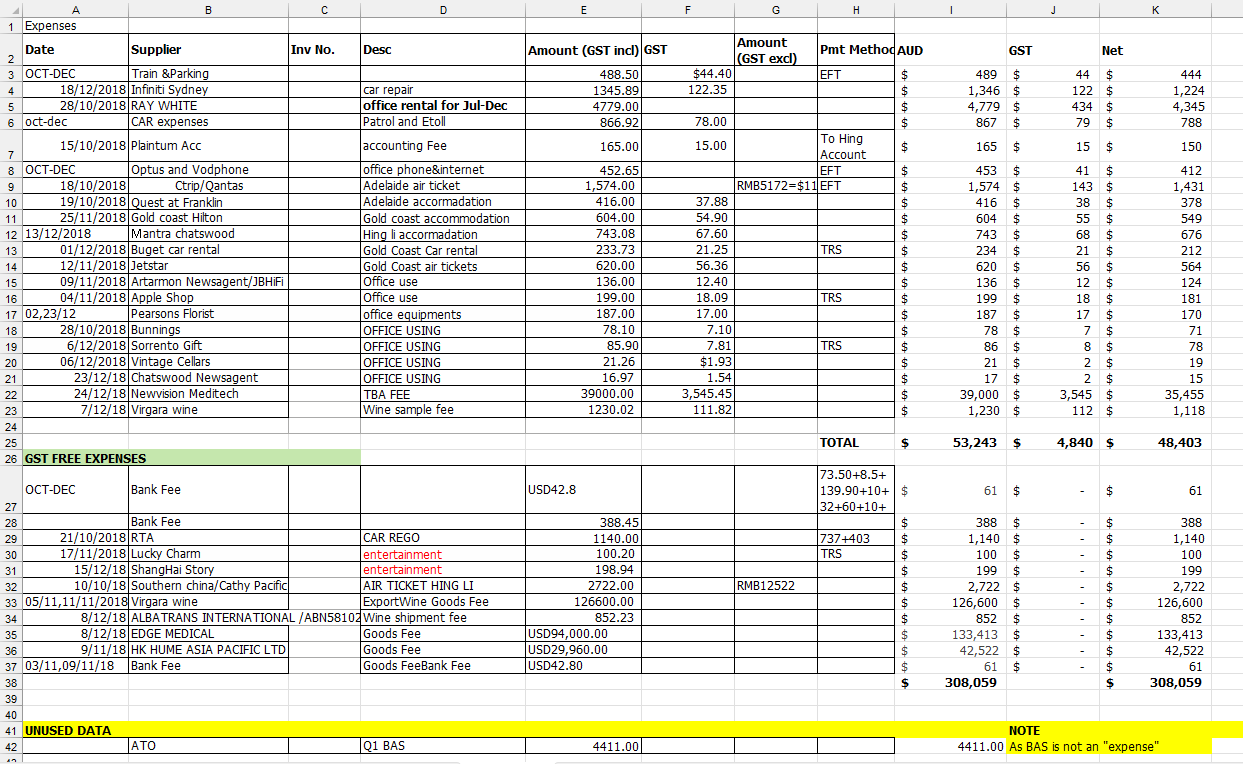Click the 'USD42.8' amount cell
The height and width of the screenshot is (764, 1243).
(583, 490)
